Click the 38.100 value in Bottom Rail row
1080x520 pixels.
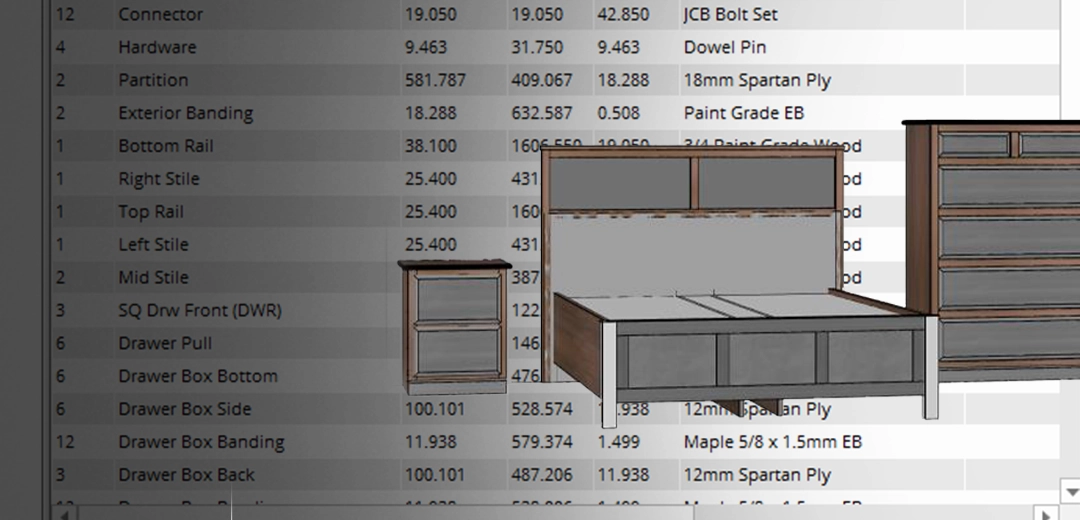point(430,146)
